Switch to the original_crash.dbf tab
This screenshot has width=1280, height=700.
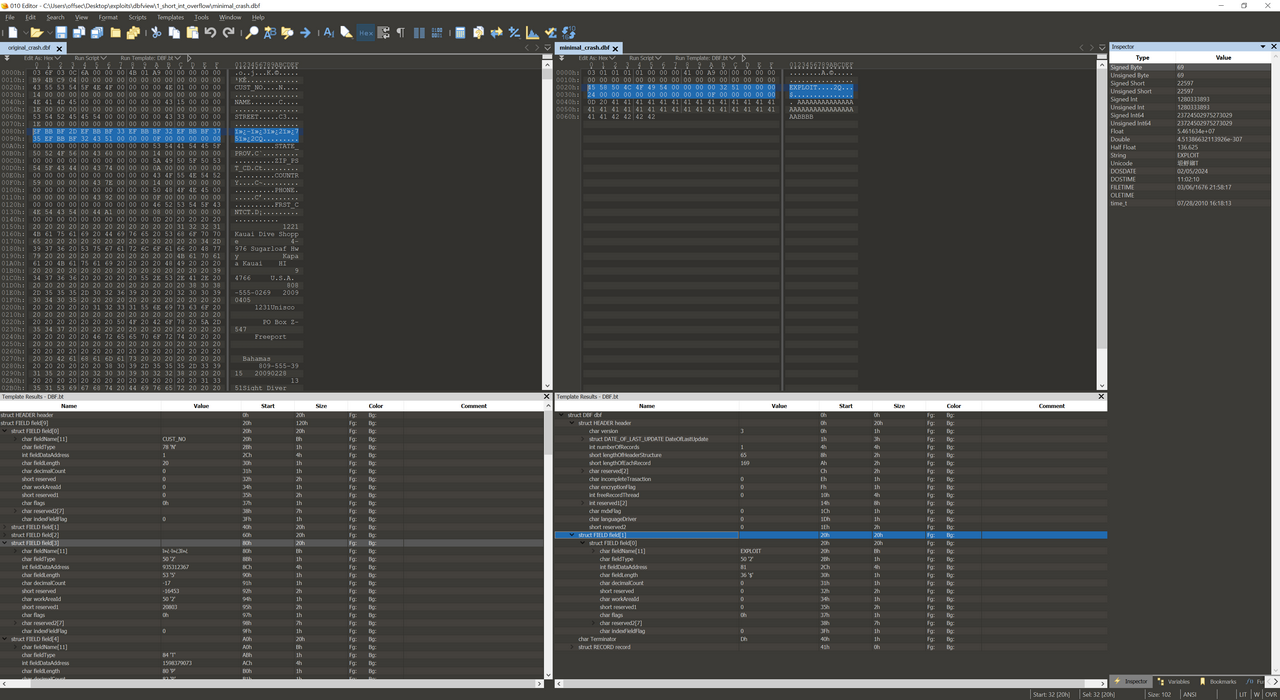coord(30,48)
